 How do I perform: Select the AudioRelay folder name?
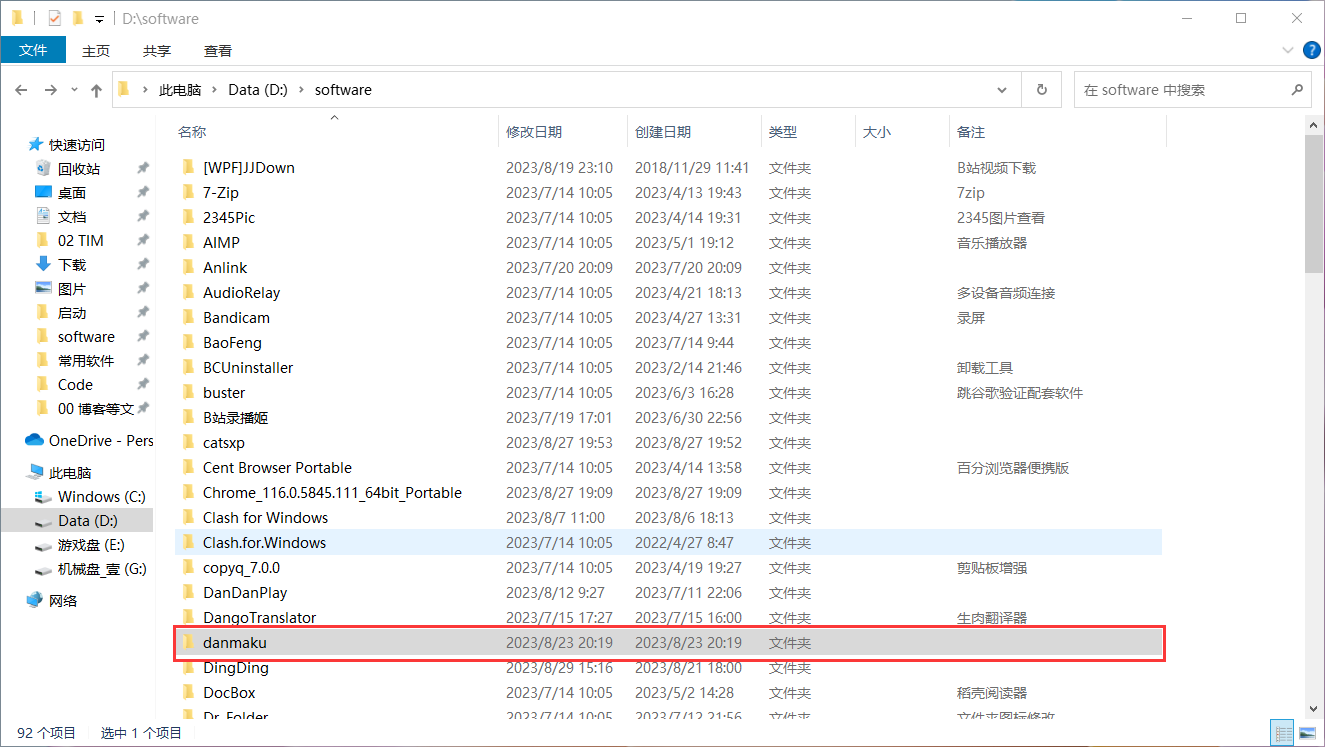point(241,293)
